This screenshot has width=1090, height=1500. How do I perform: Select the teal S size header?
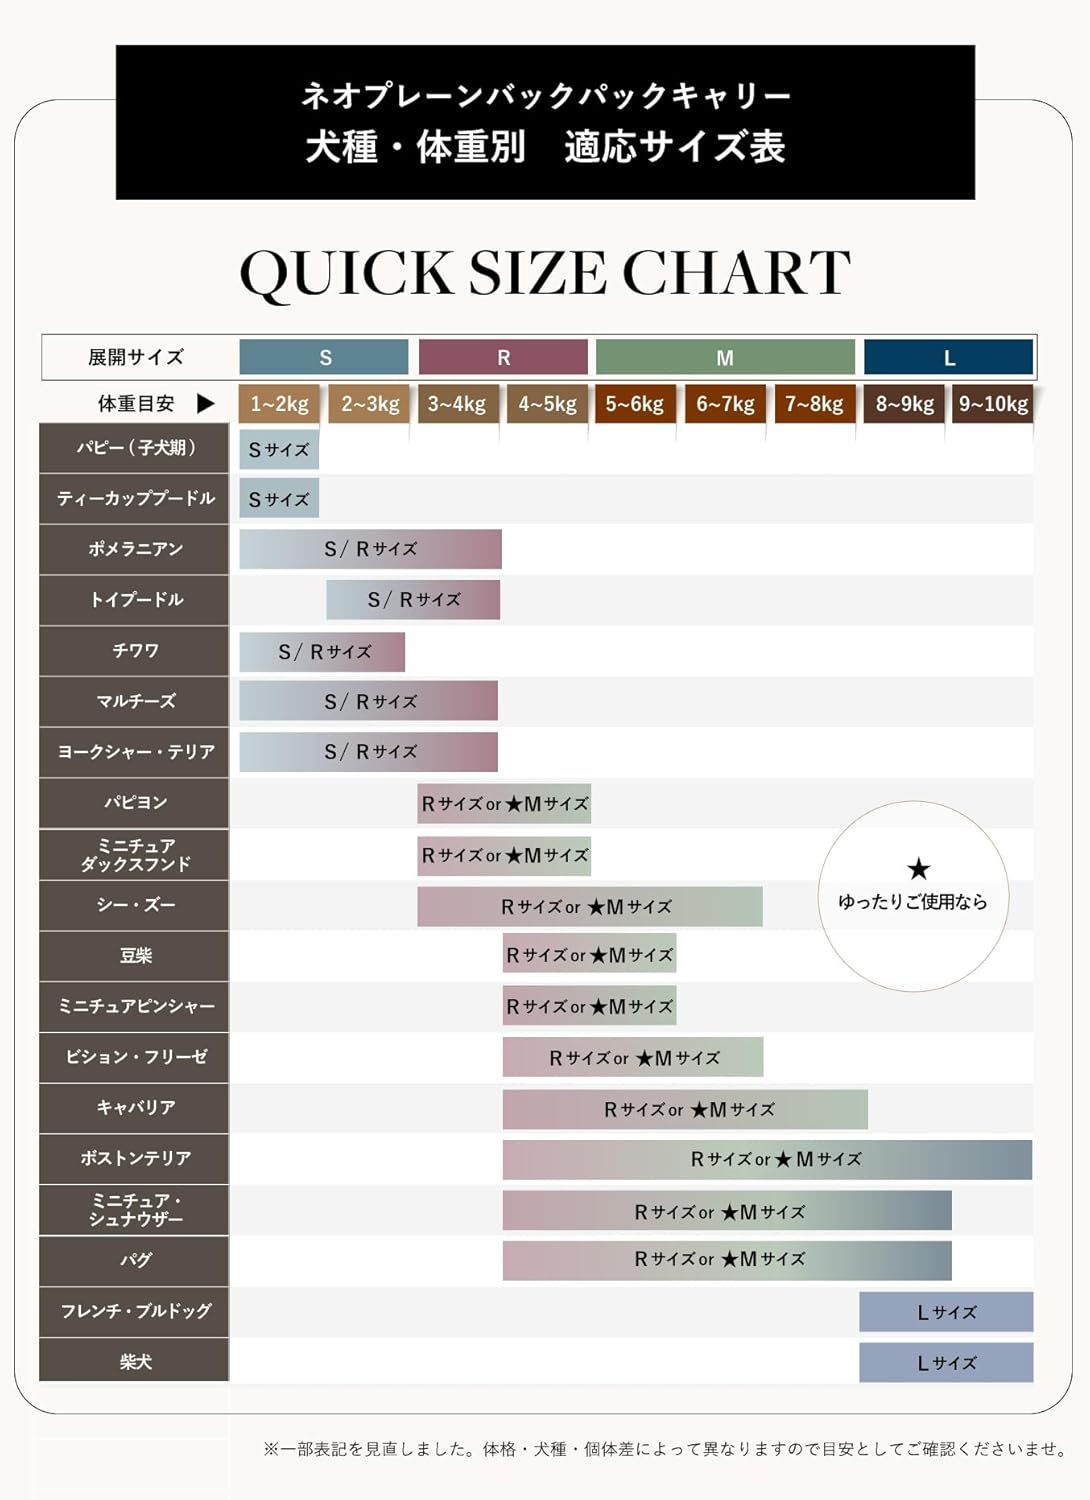coord(324,357)
